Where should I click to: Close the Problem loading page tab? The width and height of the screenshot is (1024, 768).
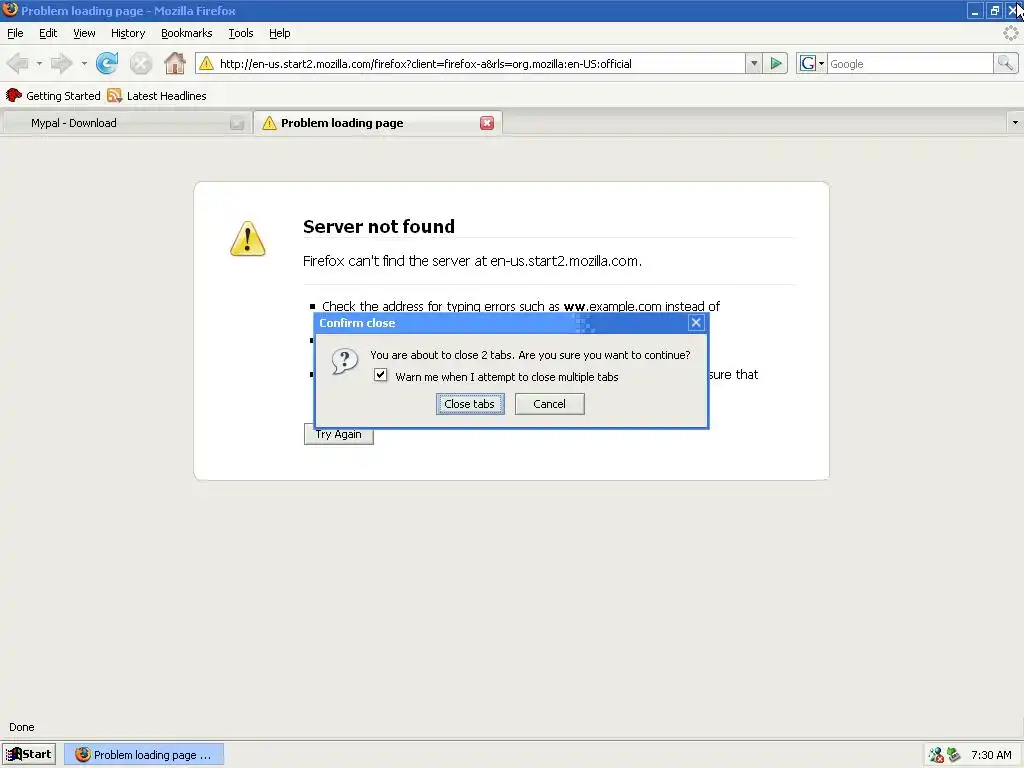point(487,123)
